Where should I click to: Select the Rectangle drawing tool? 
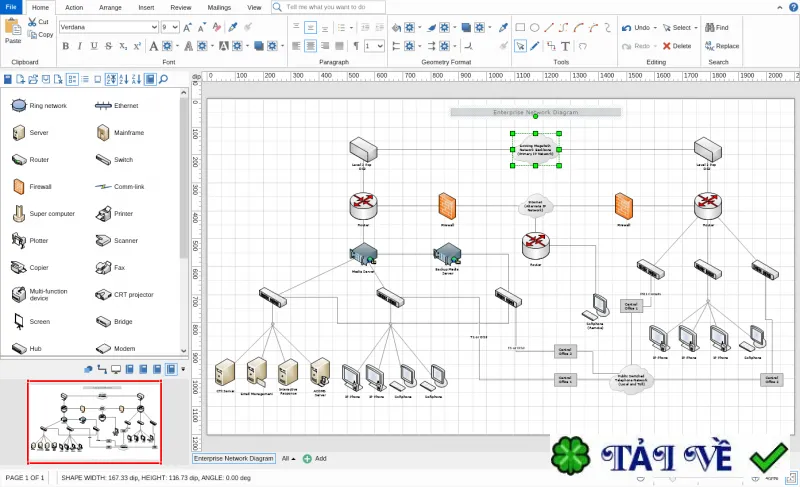[520, 28]
